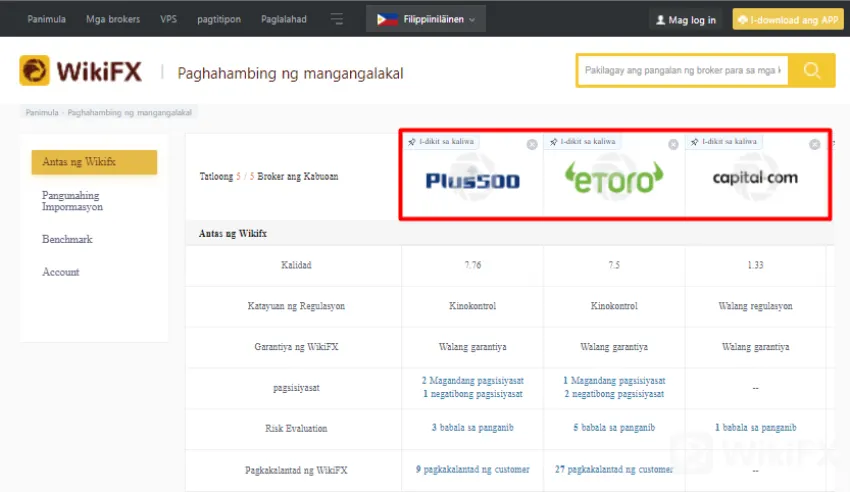Click 'Kalidad' row label

point(296,265)
